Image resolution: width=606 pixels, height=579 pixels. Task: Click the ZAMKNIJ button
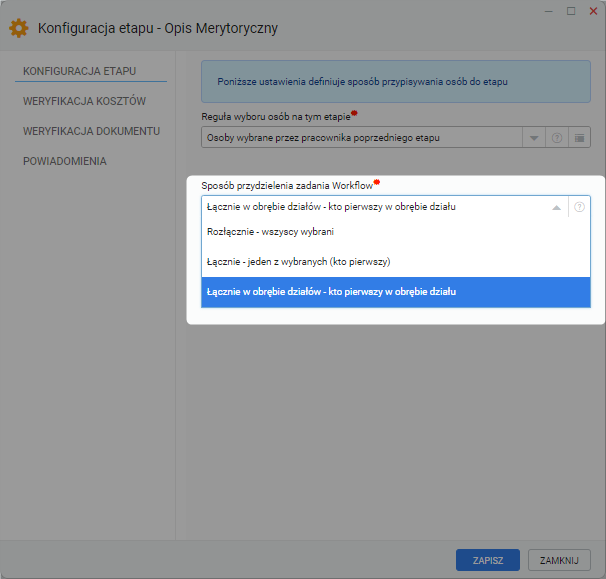tap(559, 560)
